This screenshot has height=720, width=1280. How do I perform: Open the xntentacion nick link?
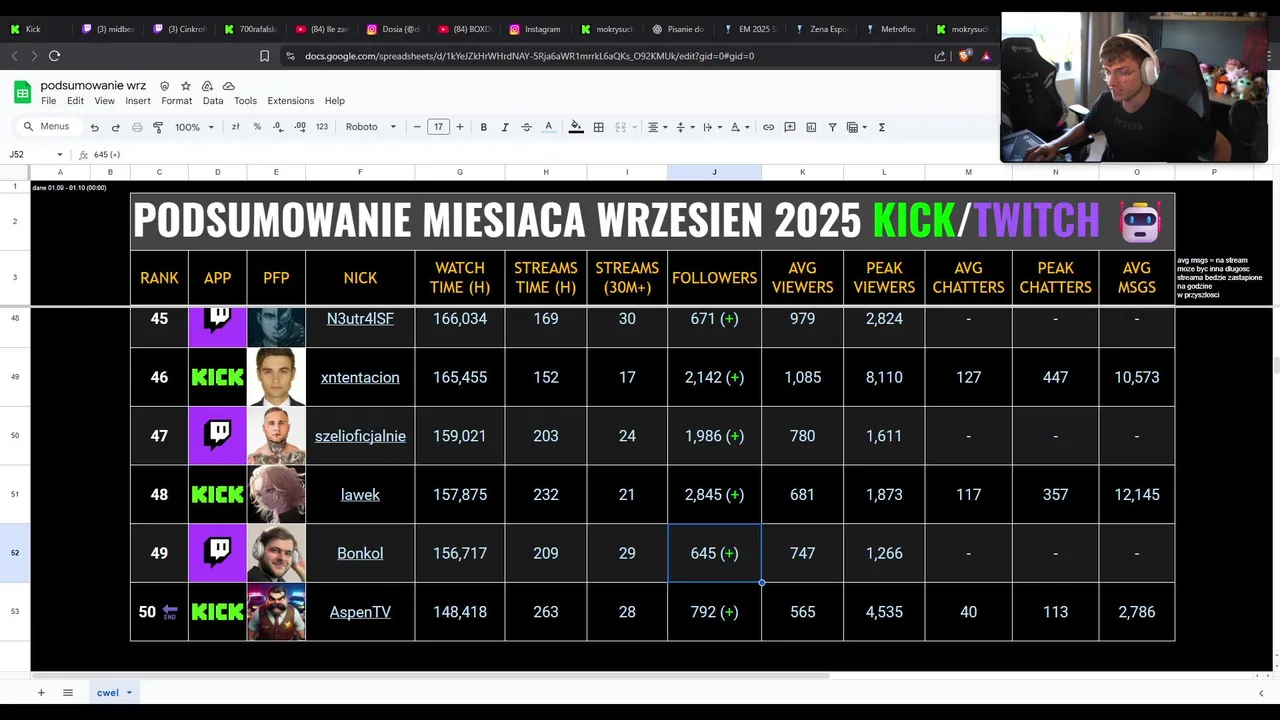360,377
